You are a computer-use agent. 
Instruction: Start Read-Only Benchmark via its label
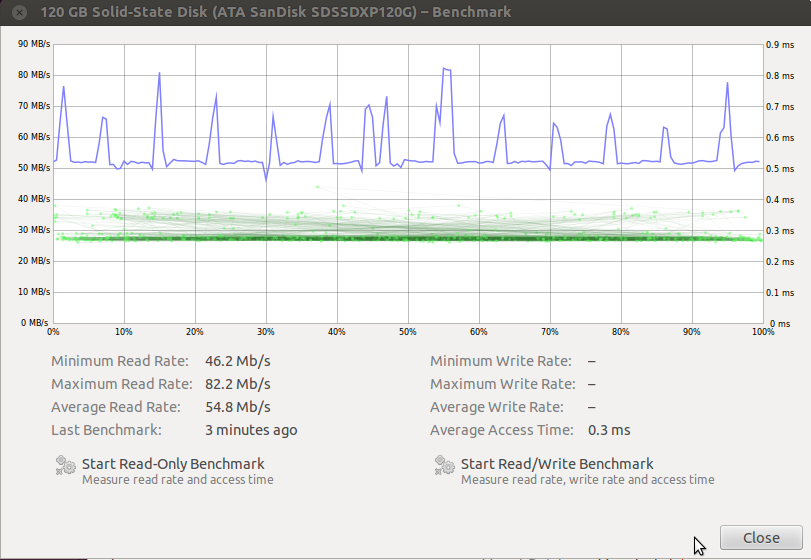tap(173, 464)
